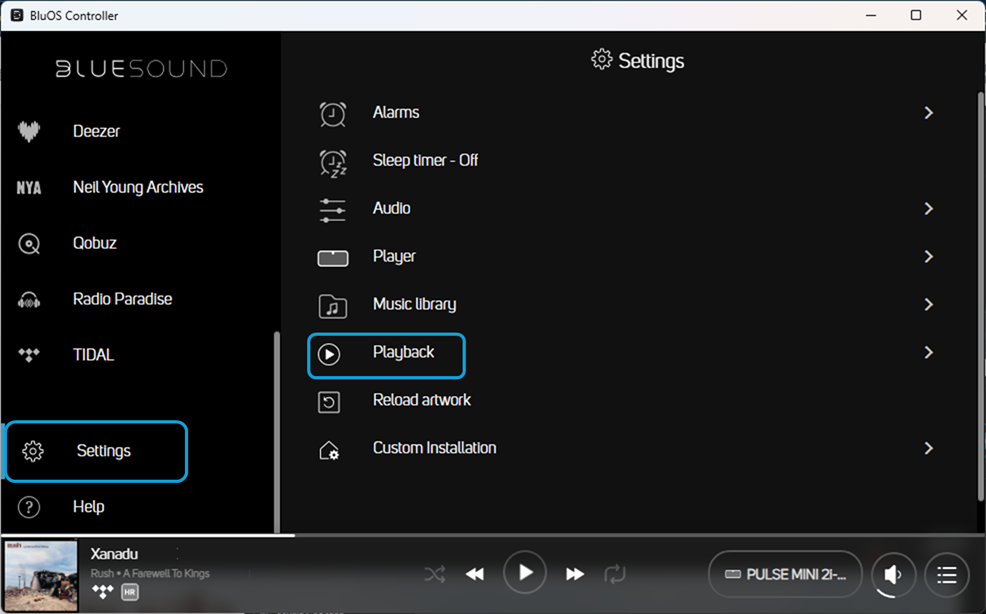The height and width of the screenshot is (614, 986).
Task: Click the track progress bar
Action: tap(493, 535)
